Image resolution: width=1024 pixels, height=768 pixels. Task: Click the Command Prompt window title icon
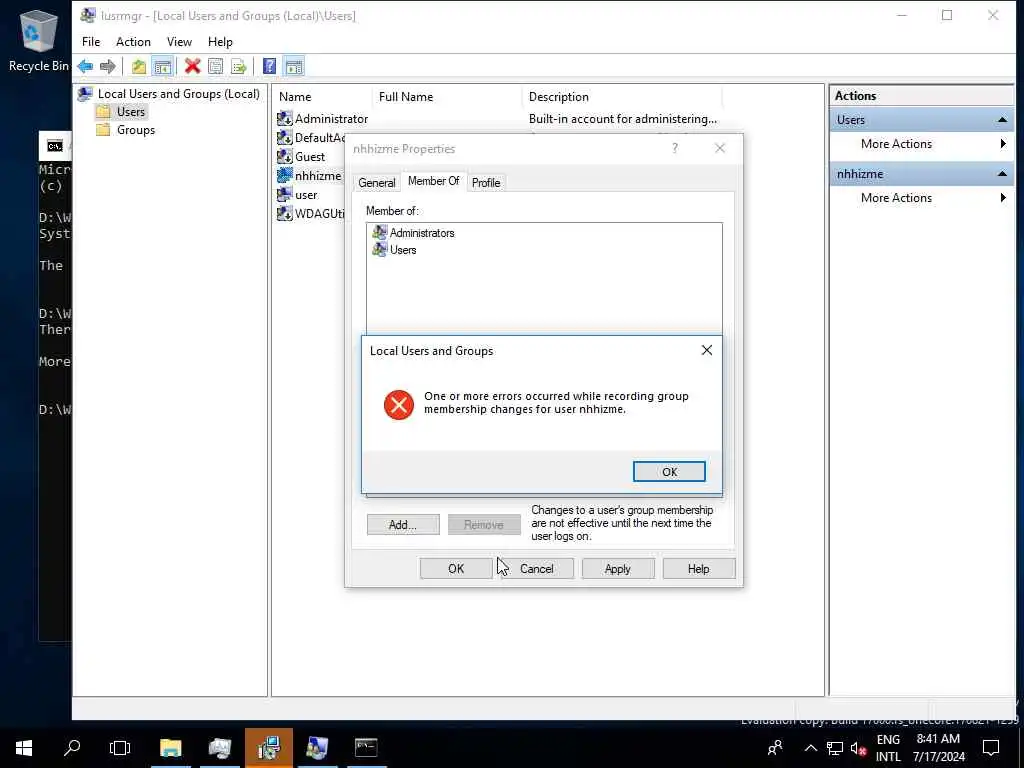point(55,146)
